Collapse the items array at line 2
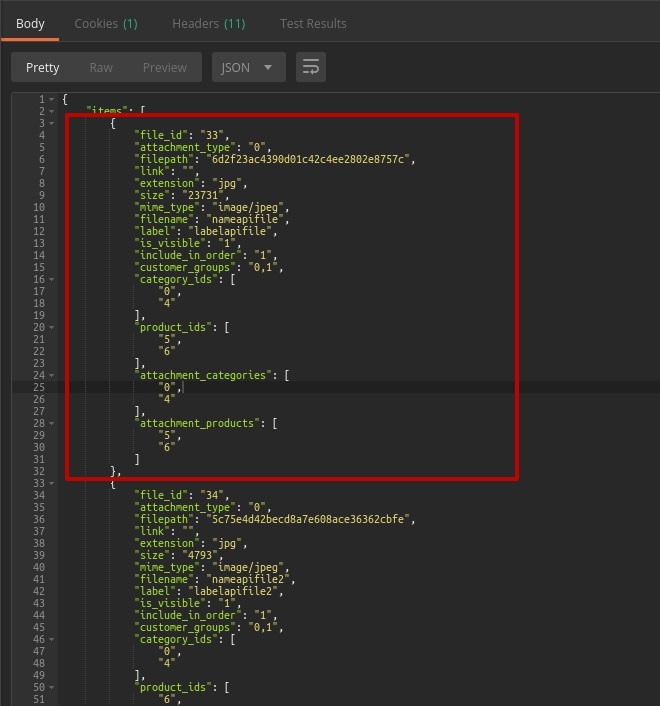This screenshot has width=660, height=706. click(51, 111)
